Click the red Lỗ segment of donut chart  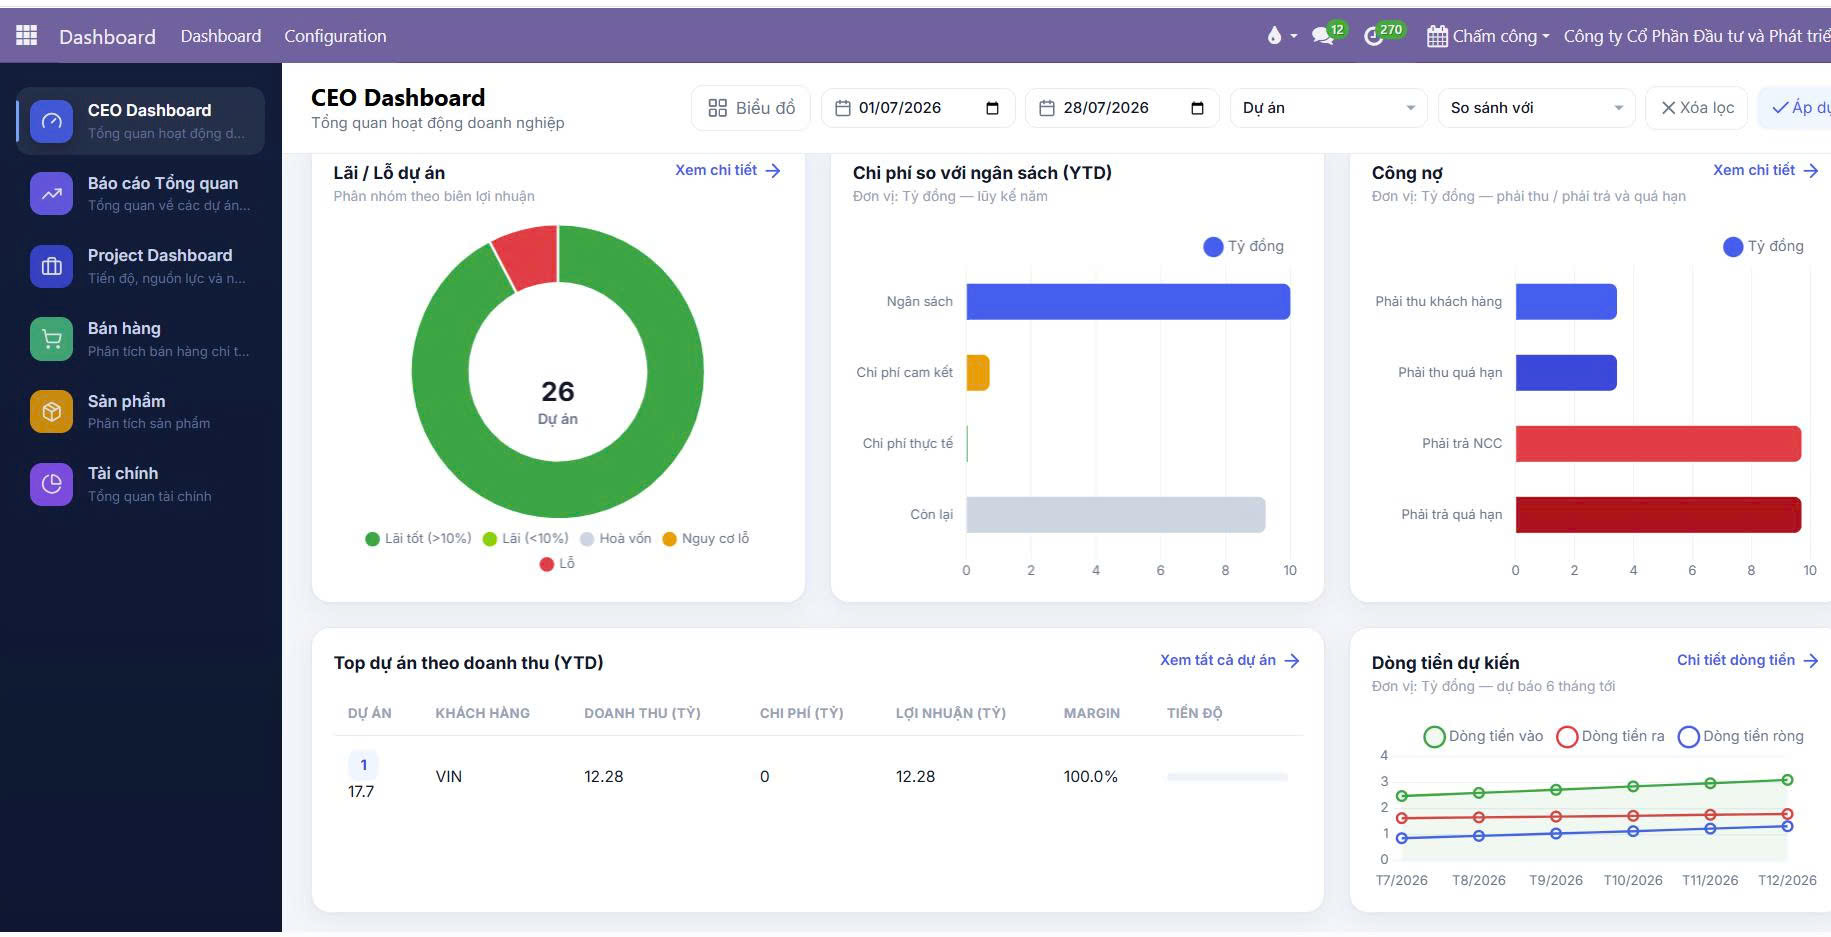[x=527, y=256]
